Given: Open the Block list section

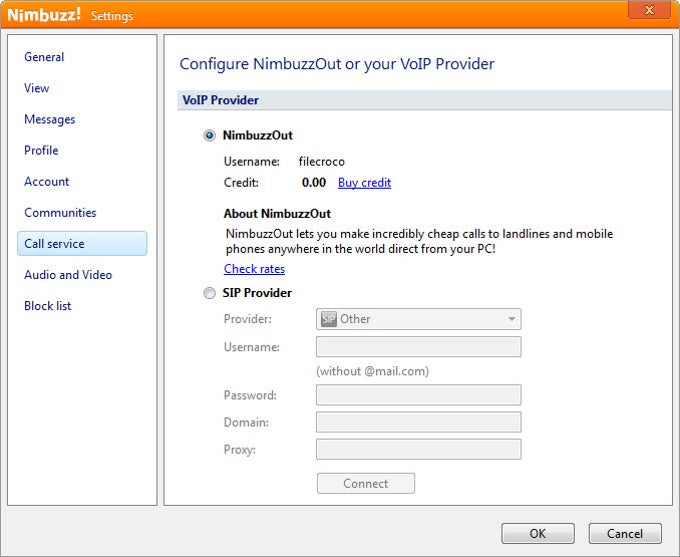Looking at the screenshot, I should tap(48, 305).
